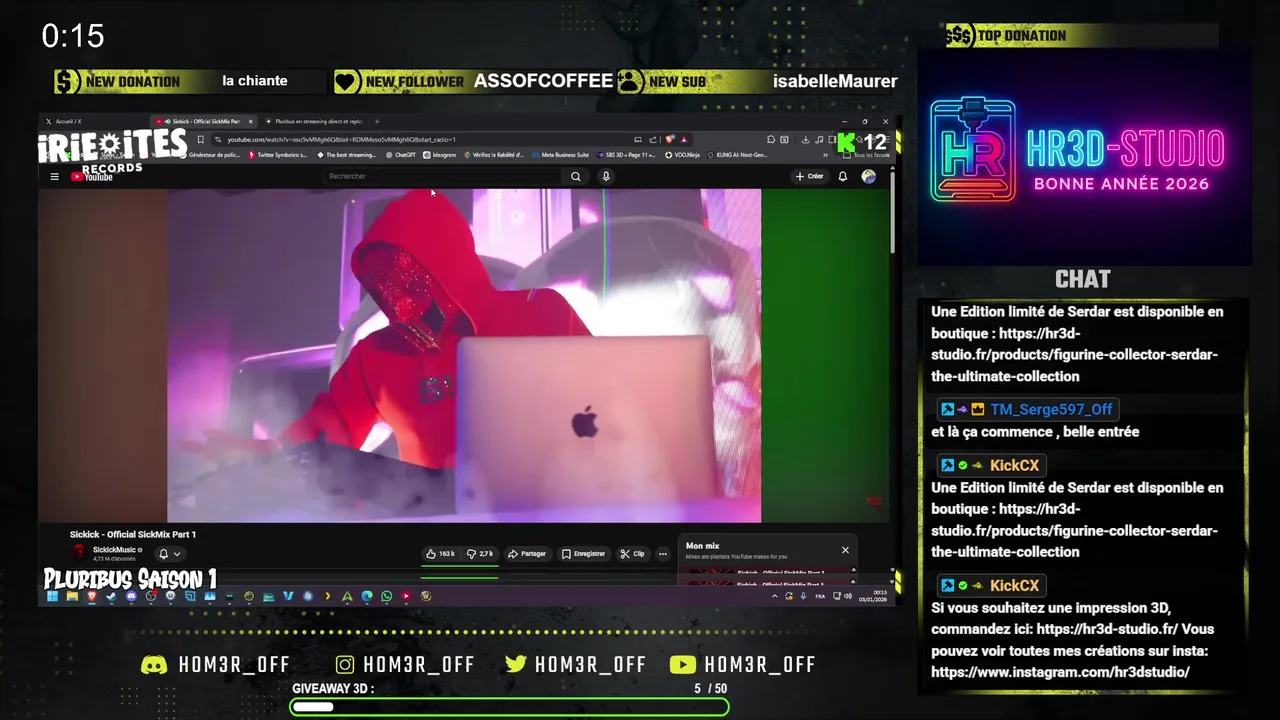Open the Ideogram bookmark
This screenshot has width=1280, height=720.
[x=440, y=155]
